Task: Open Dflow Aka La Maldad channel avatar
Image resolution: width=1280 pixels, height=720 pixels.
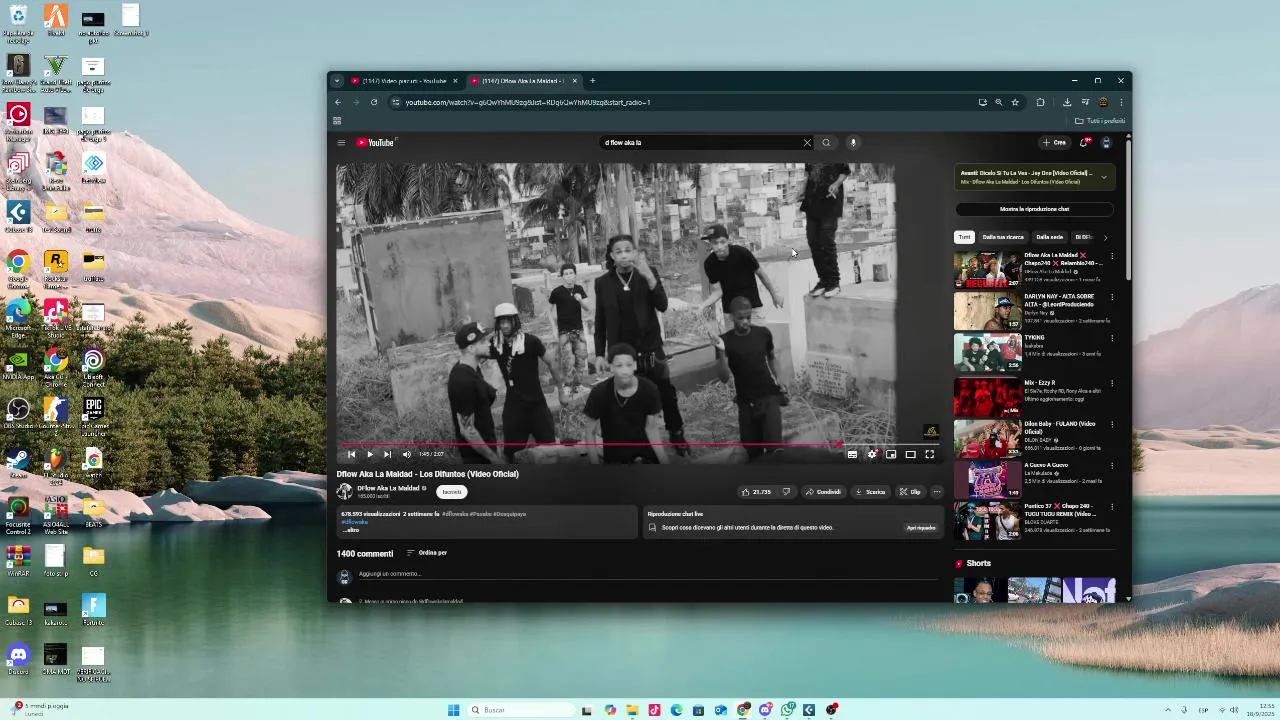Action: pos(345,492)
